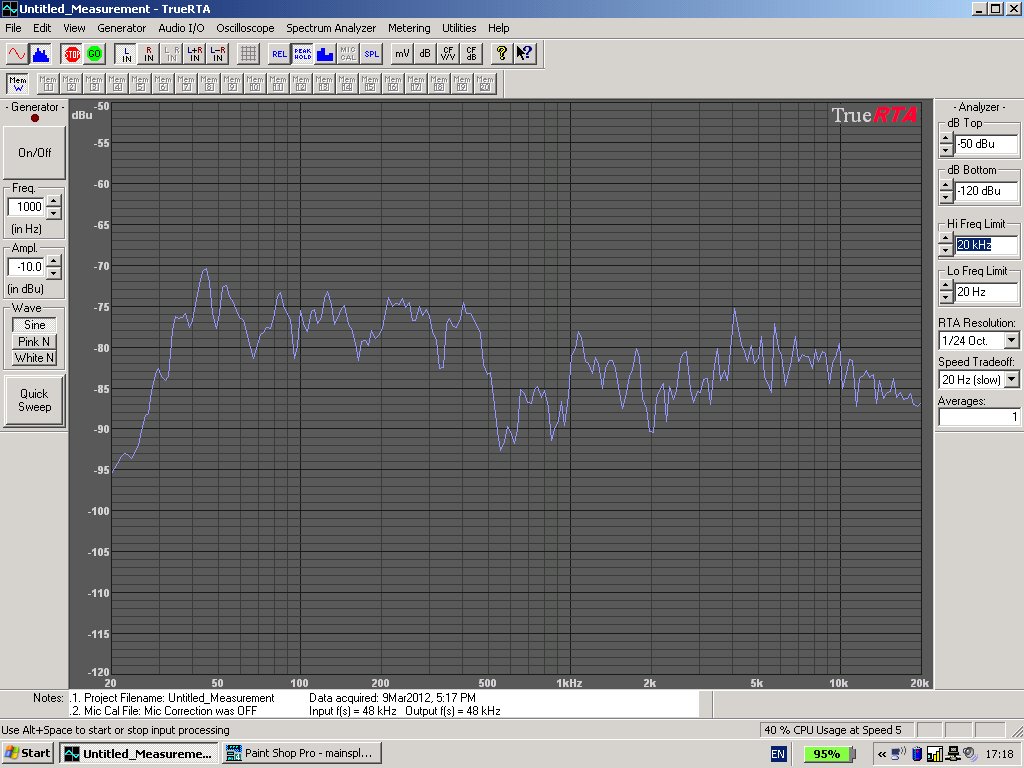Click the dB Bottom value field

point(986,191)
